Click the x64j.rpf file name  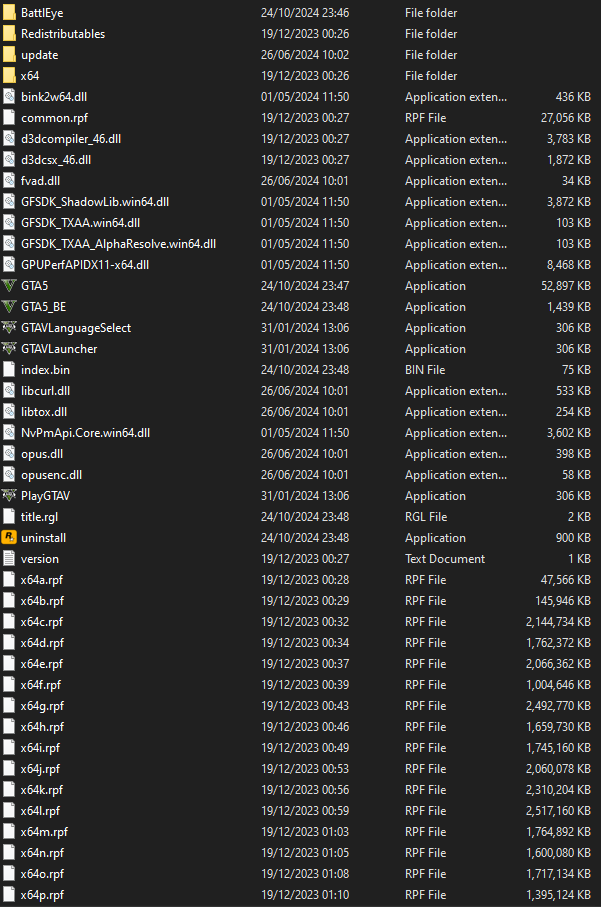pyautogui.click(x=40, y=769)
